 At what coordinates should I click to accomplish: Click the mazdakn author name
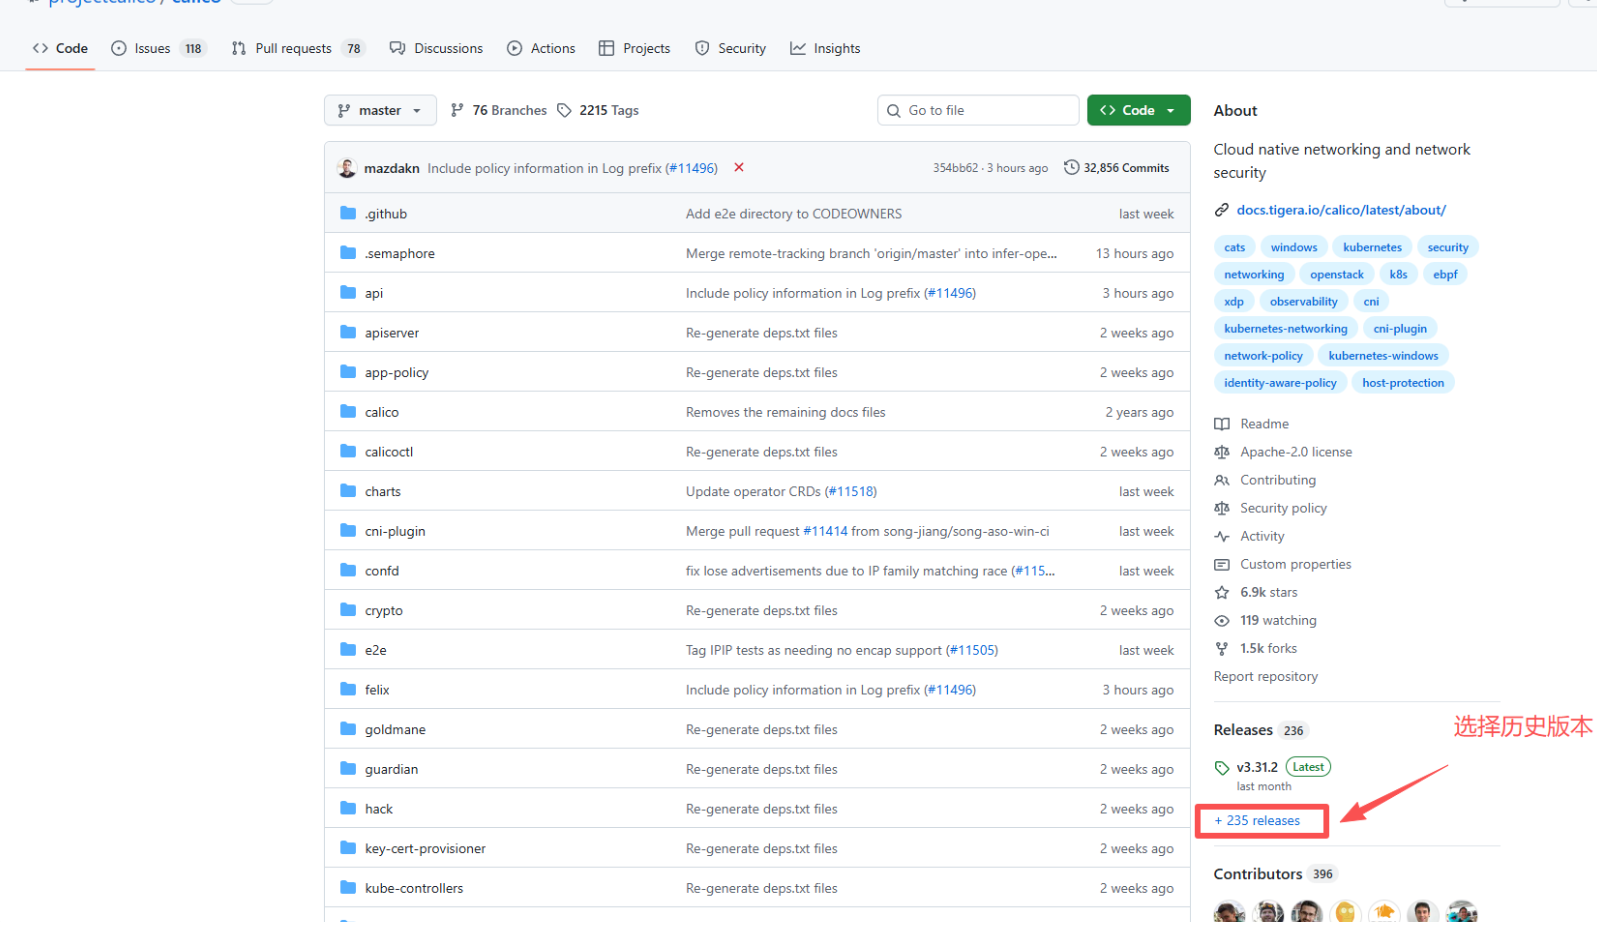click(392, 168)
